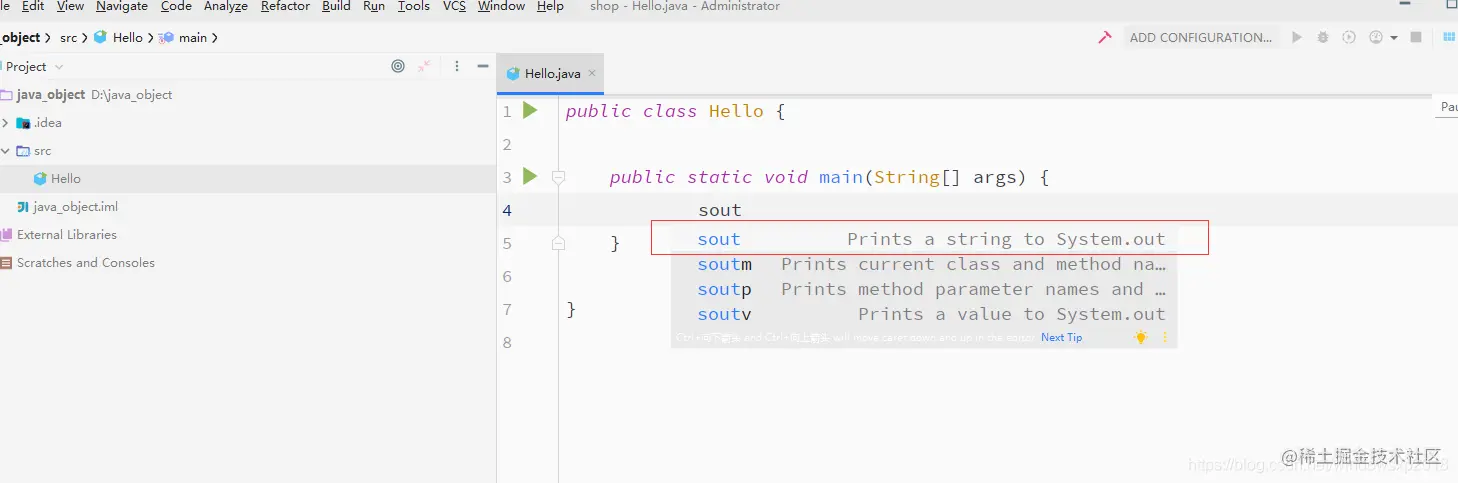Viewport: 1458px width, 483px height.
Task: Click the blue grid icon in toolbar
Action: [1449, 37]
